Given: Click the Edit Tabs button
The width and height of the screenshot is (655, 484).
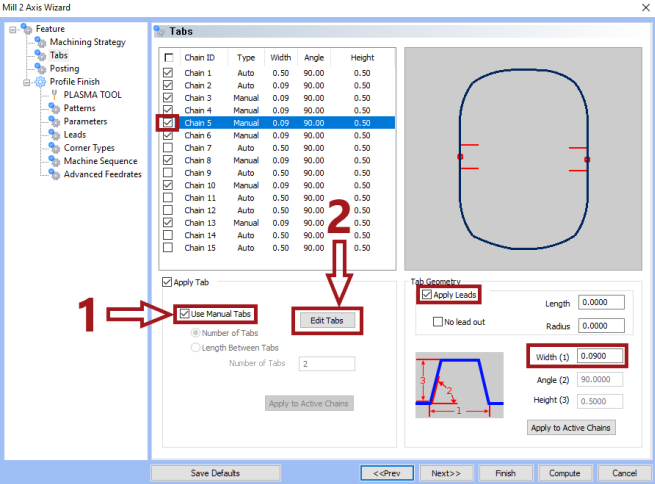Looking at the screenshot, I should pyautogui.click(x=327, y=321).
